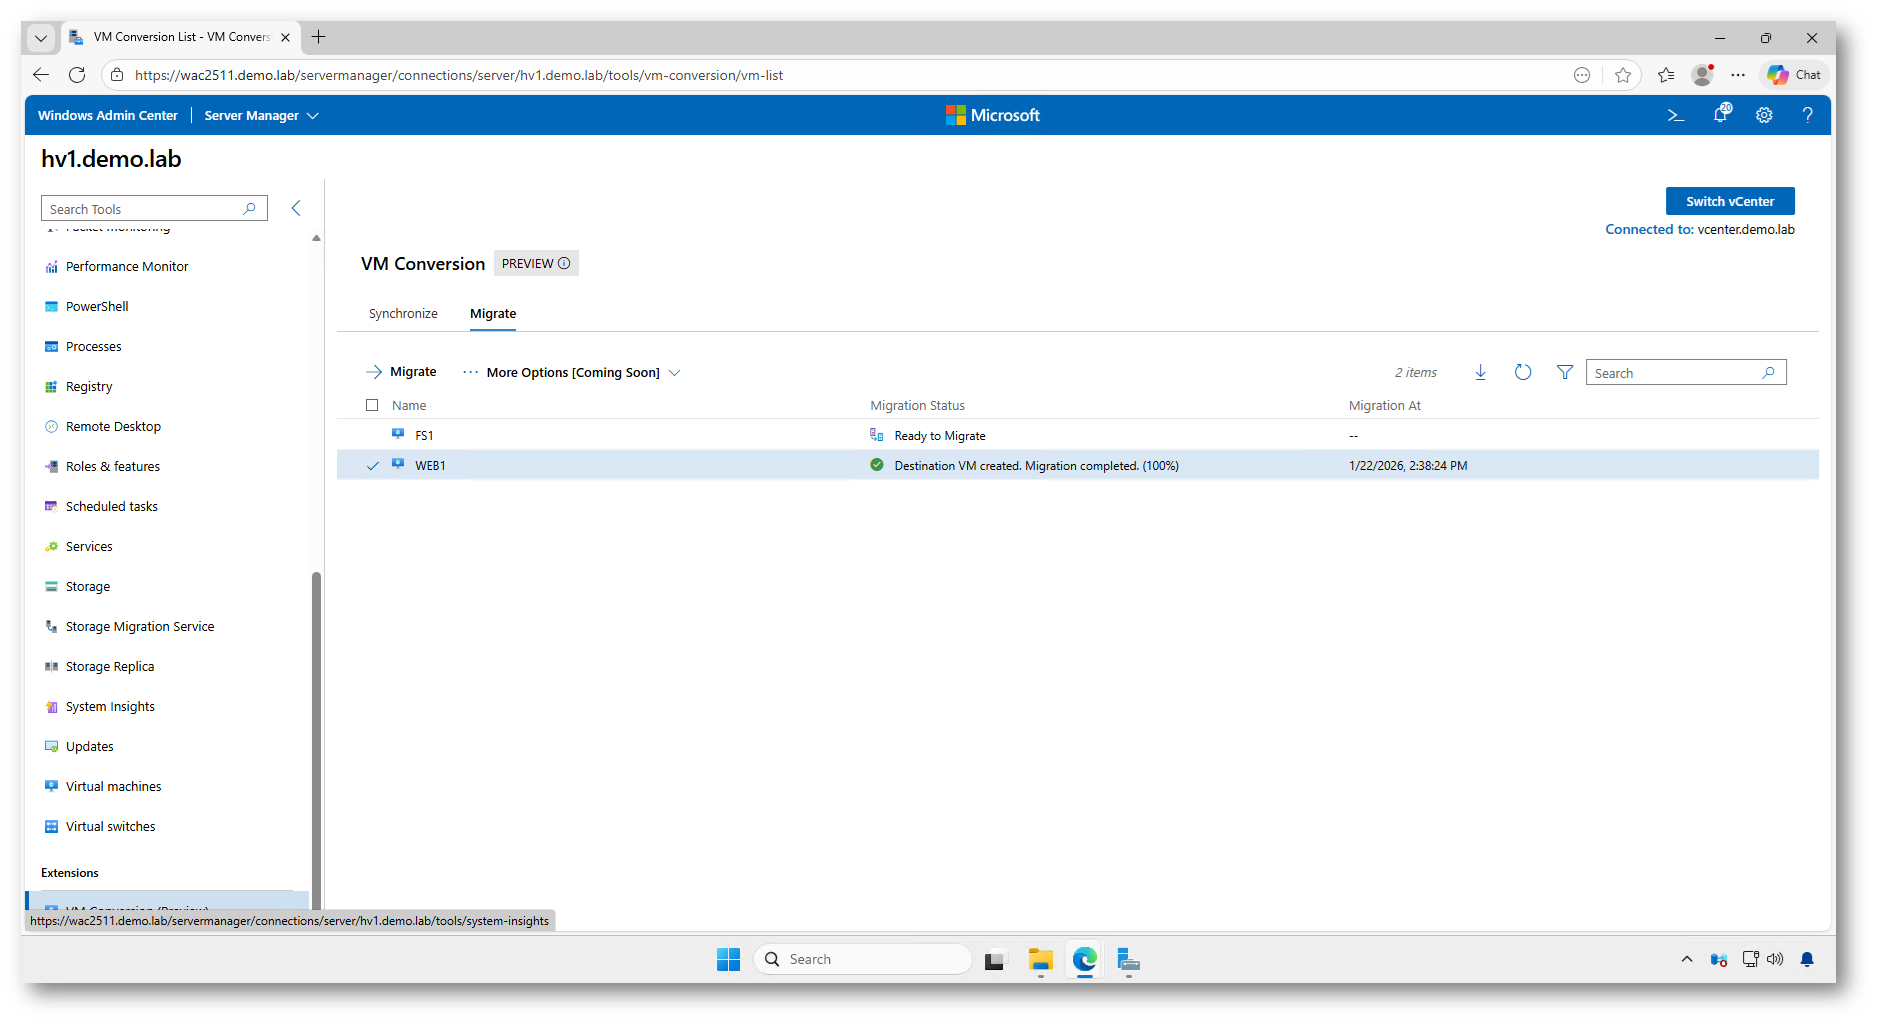
Task: Expand the Server Manager dropdown
Action: [x=261, y=116]
